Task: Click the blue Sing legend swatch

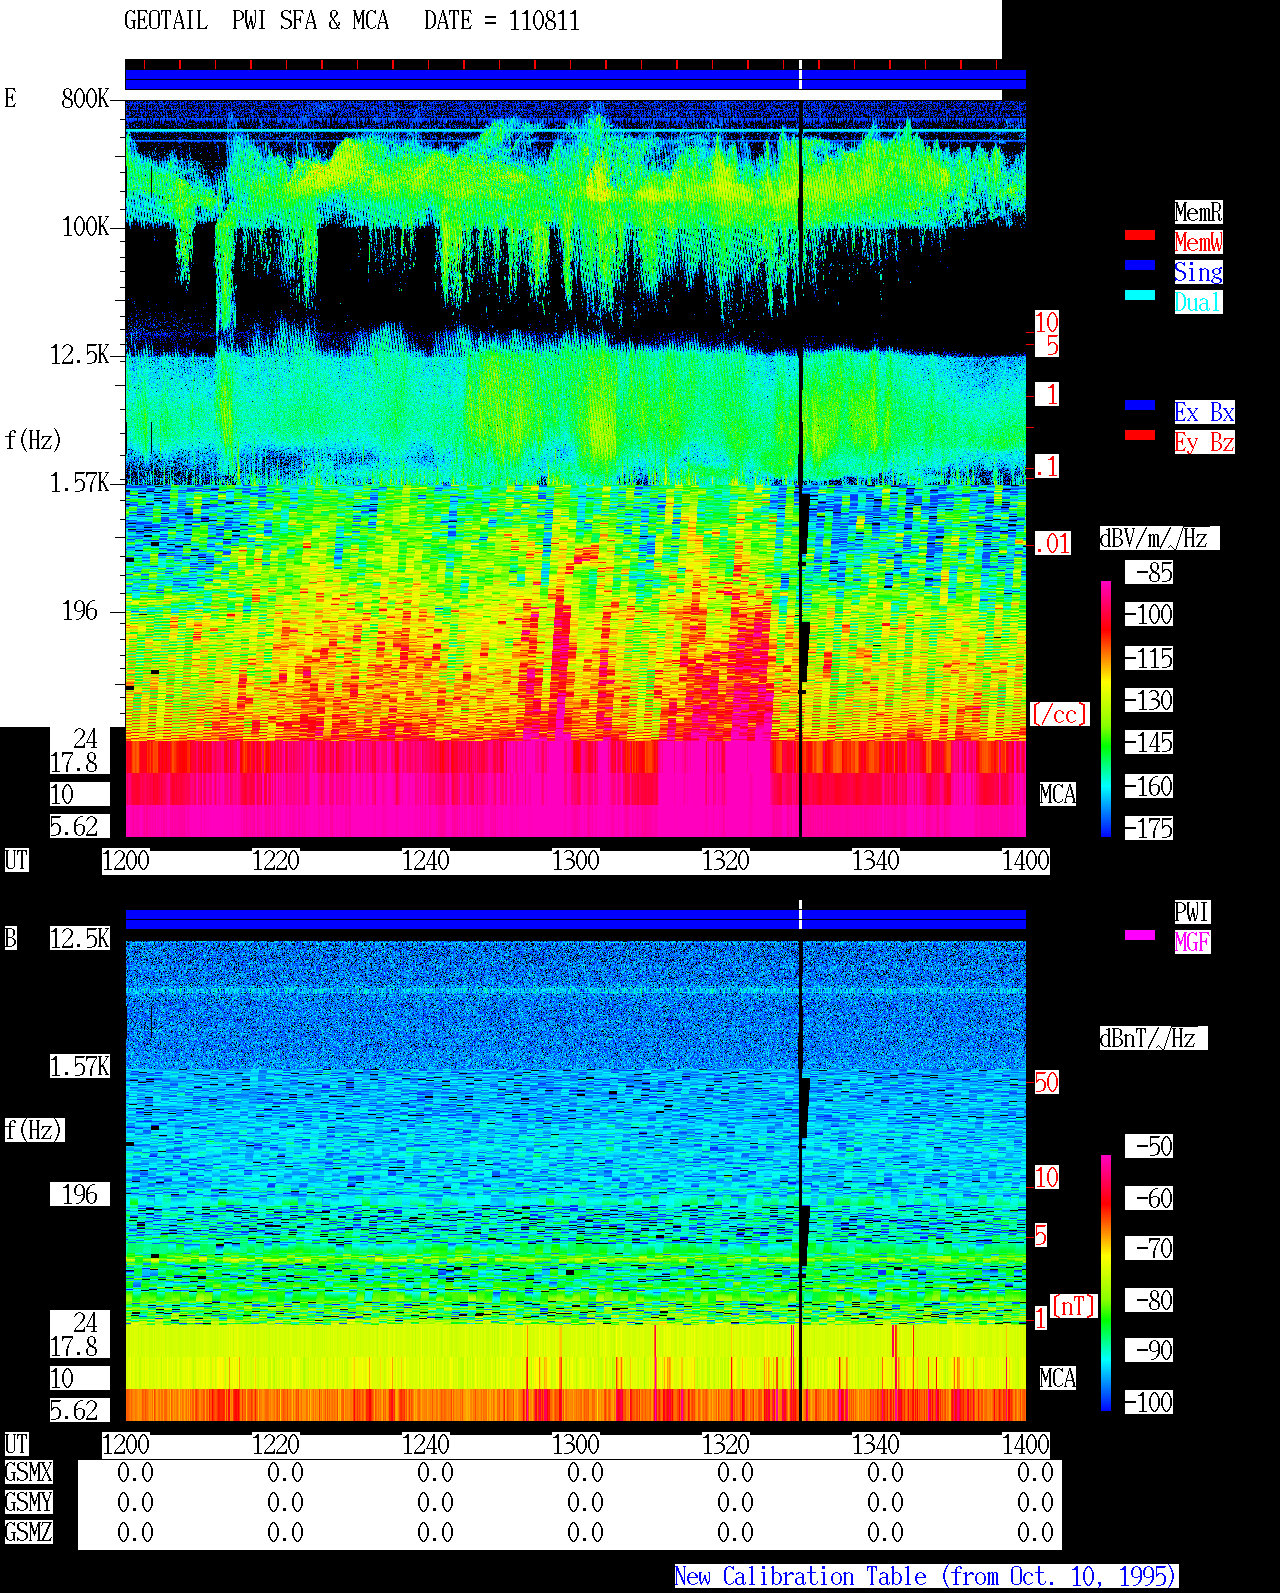Action: tap(1140, 265)
